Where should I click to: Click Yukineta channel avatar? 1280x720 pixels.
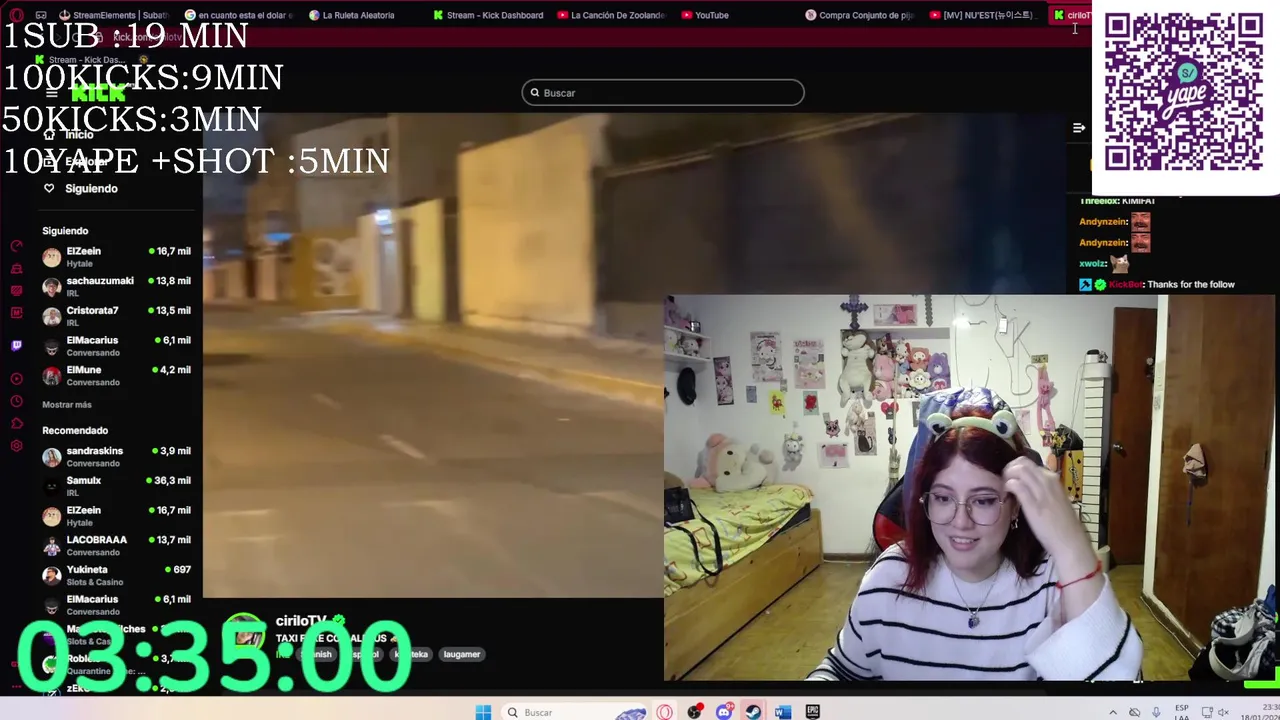[x=52, y=576]
